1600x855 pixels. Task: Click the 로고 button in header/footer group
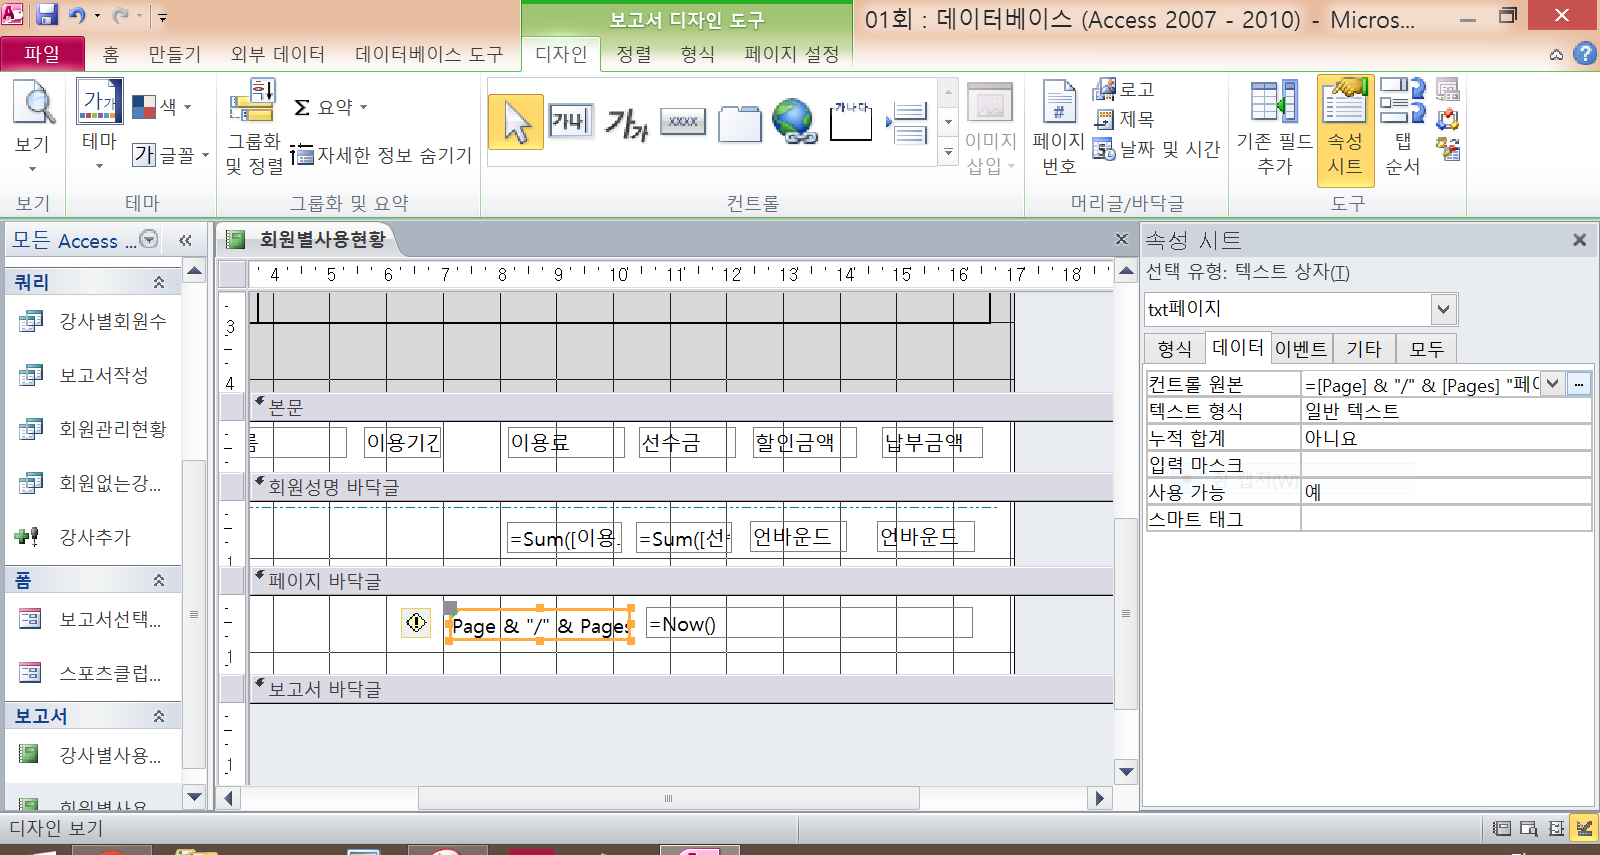click(1124, 90)
